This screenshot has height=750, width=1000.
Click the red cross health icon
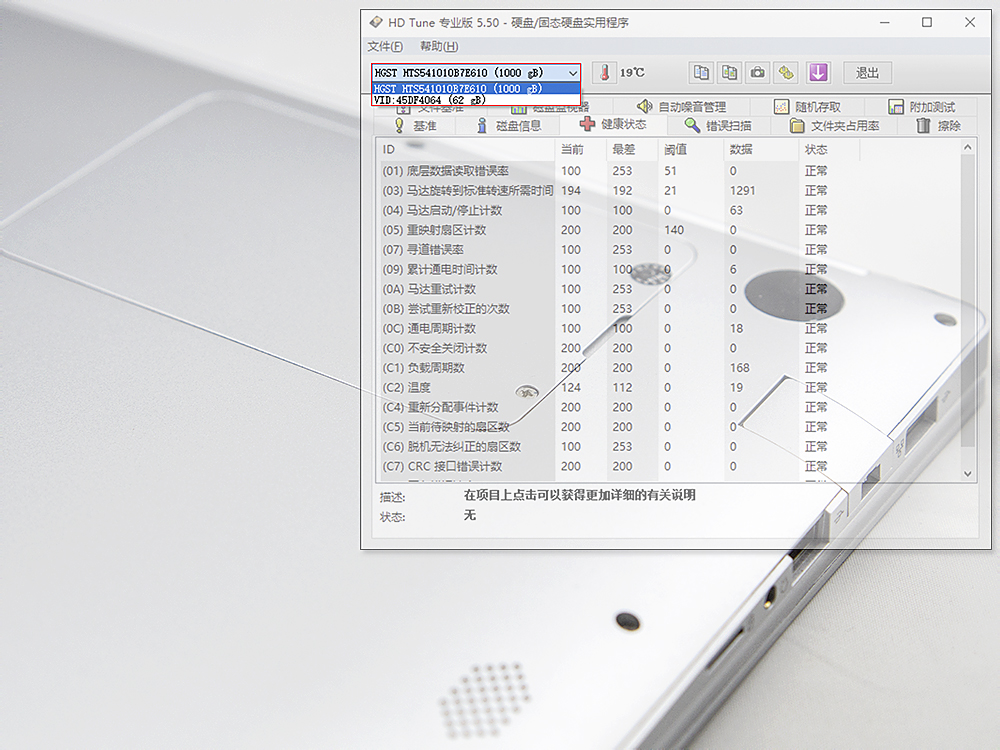(587, 124)
